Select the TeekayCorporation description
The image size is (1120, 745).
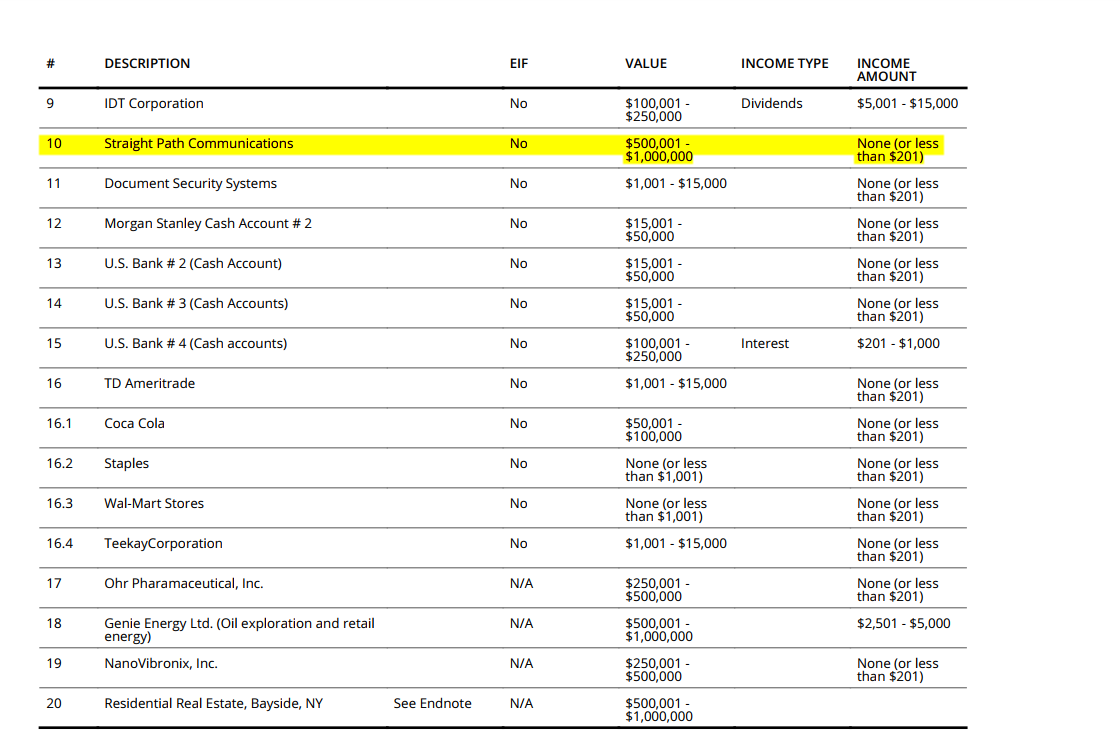pos(164,544)
